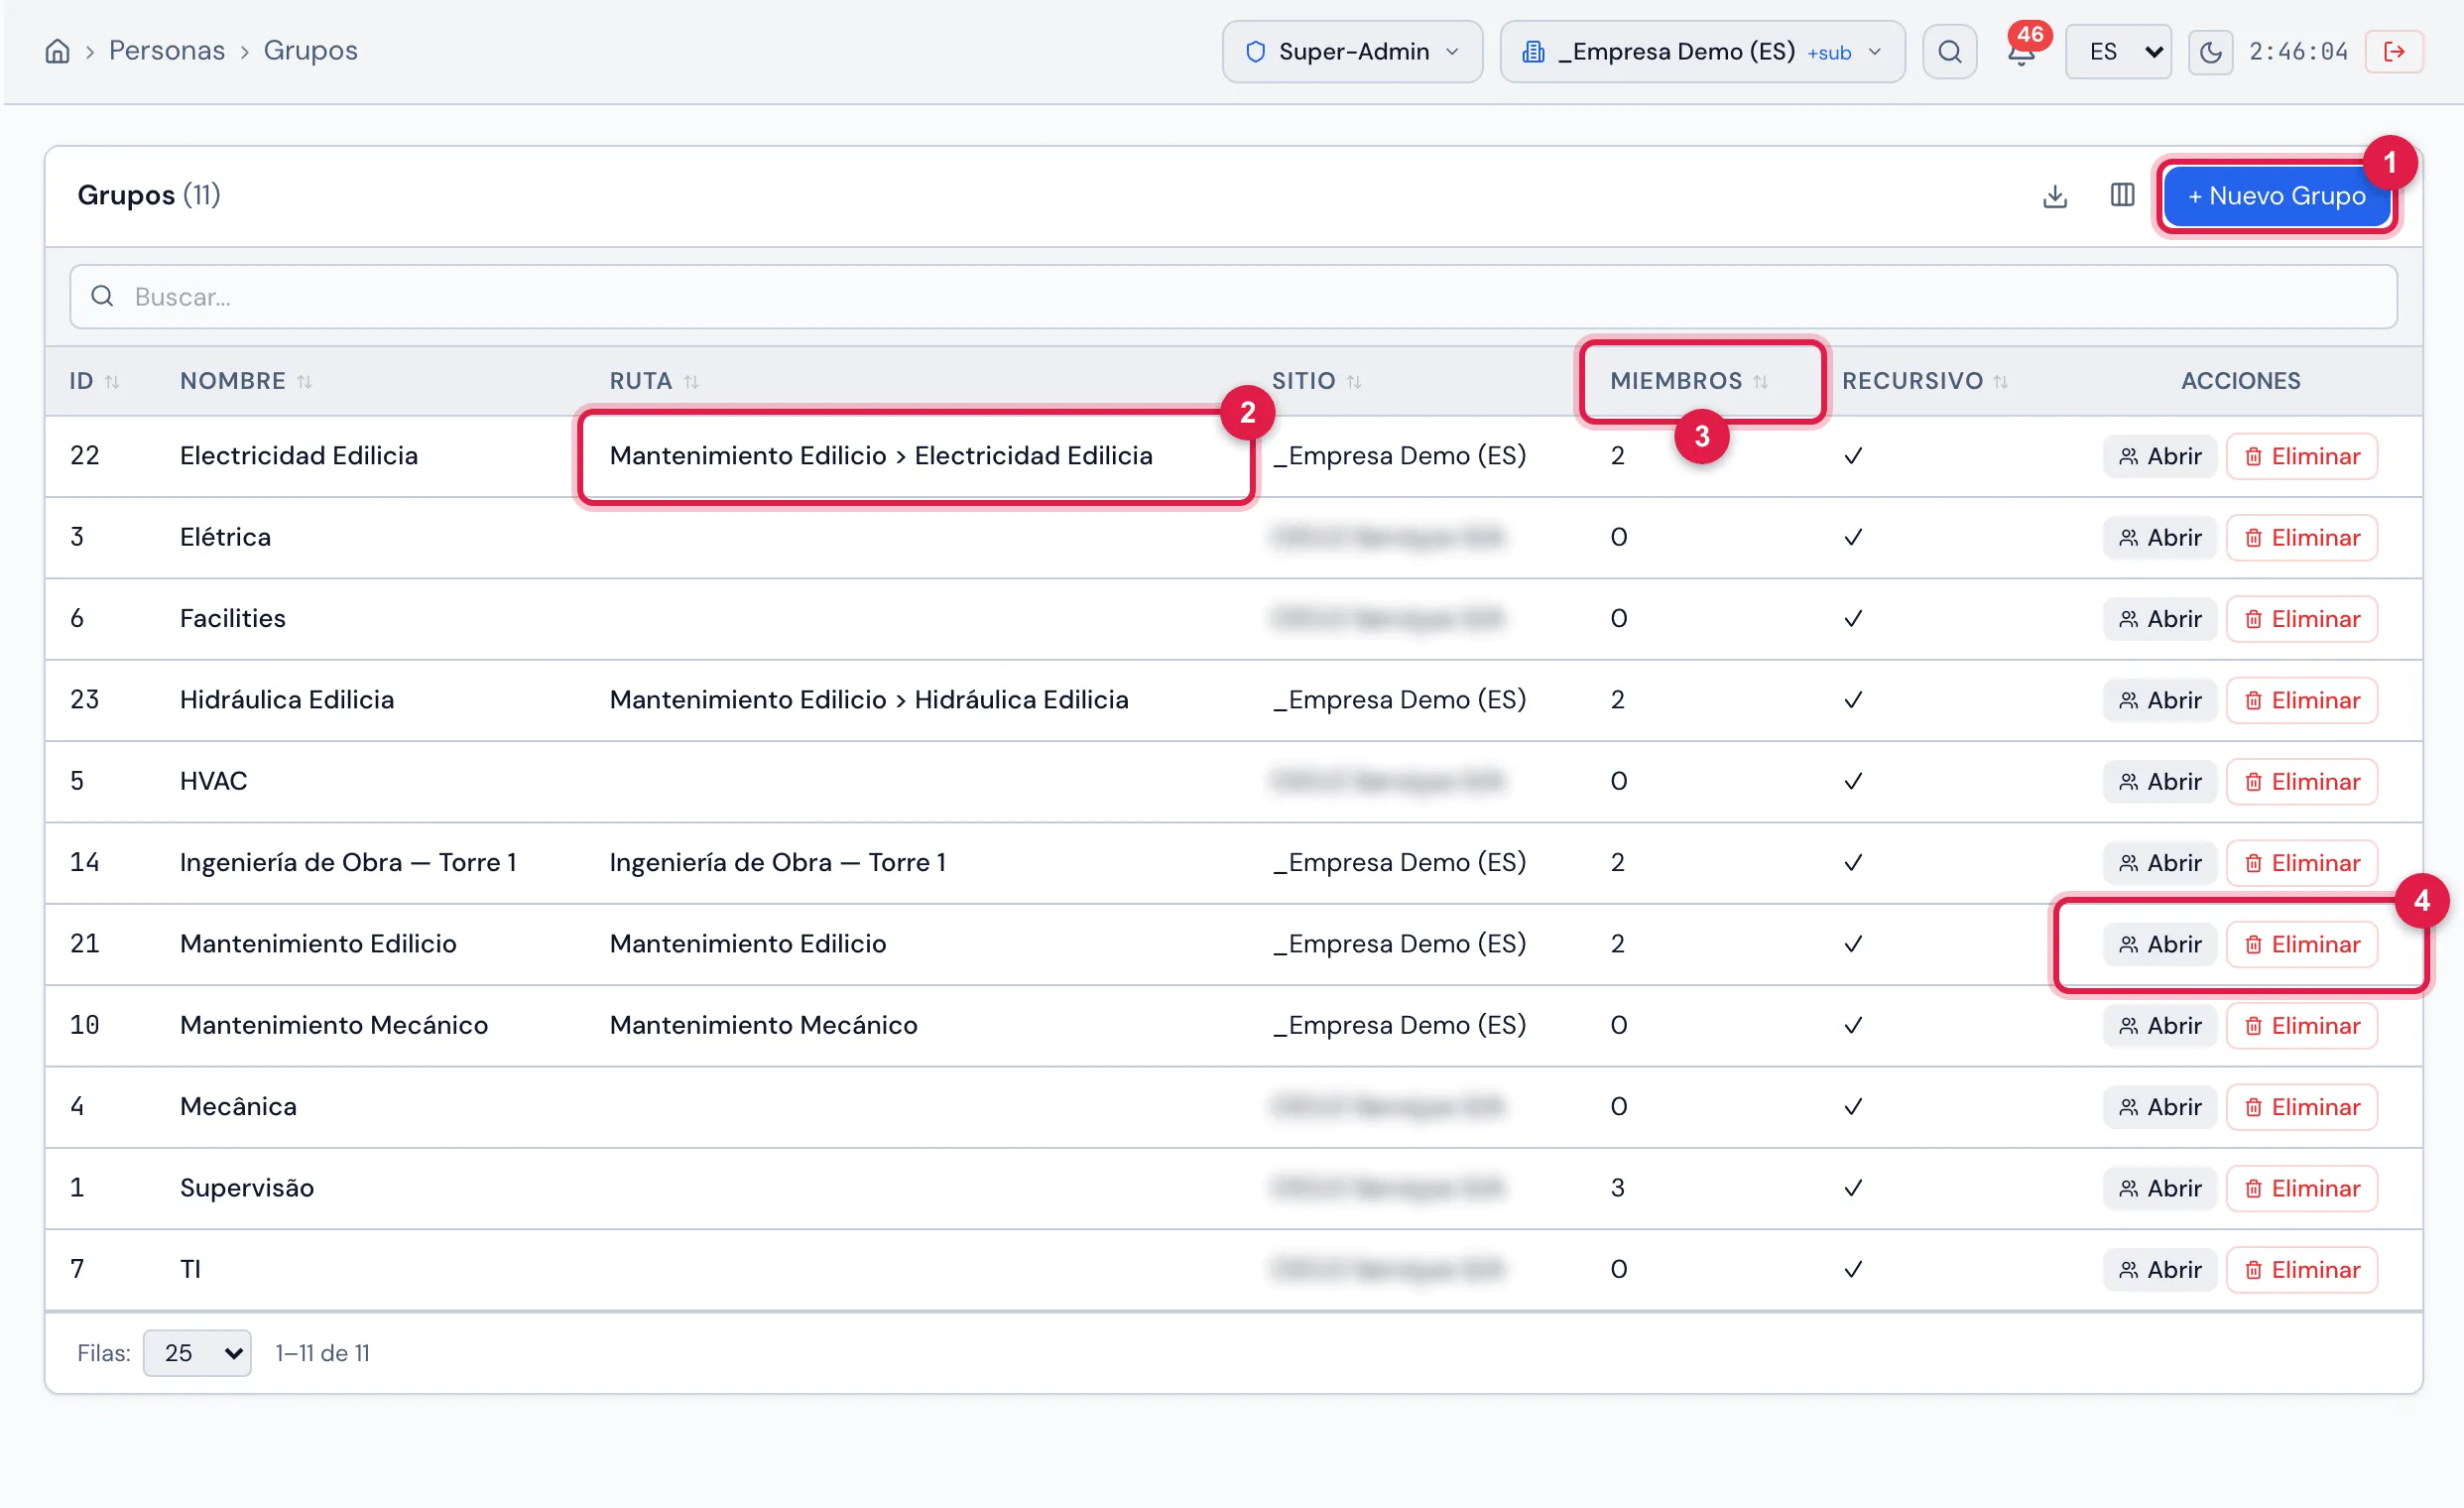Image resolution: width=2464 pixels, height=1508 pixels.
Task: Click the 2:46:04 clock display
Action: (2298, 51)
